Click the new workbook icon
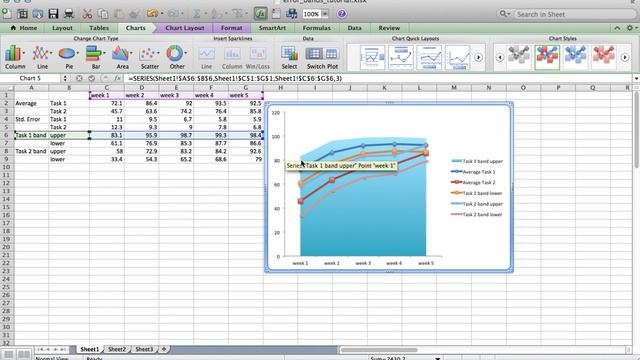The image size is (640, 360). tap(7, 14)
